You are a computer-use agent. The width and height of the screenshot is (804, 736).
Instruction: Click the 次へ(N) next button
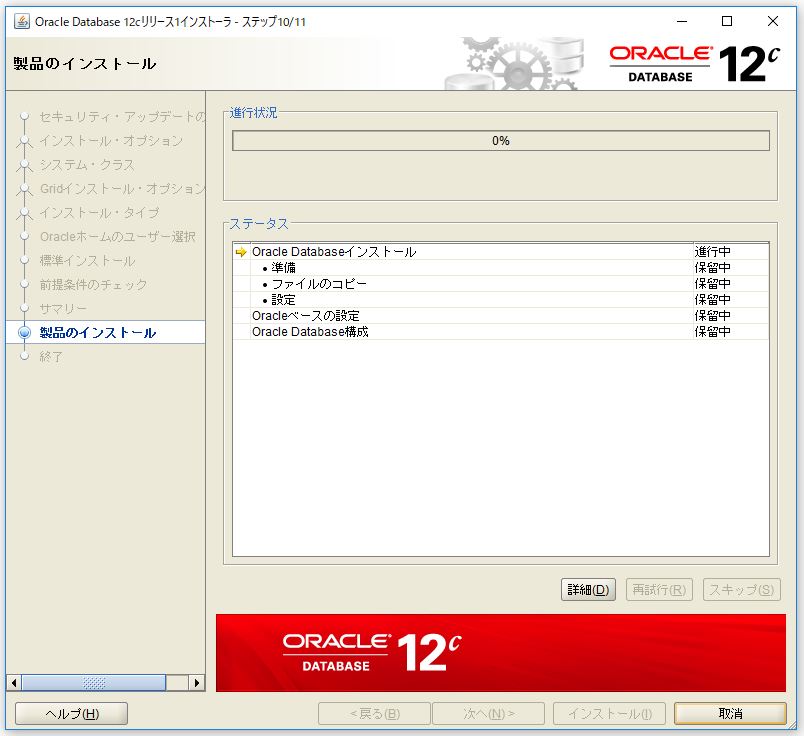coord(489,713)
